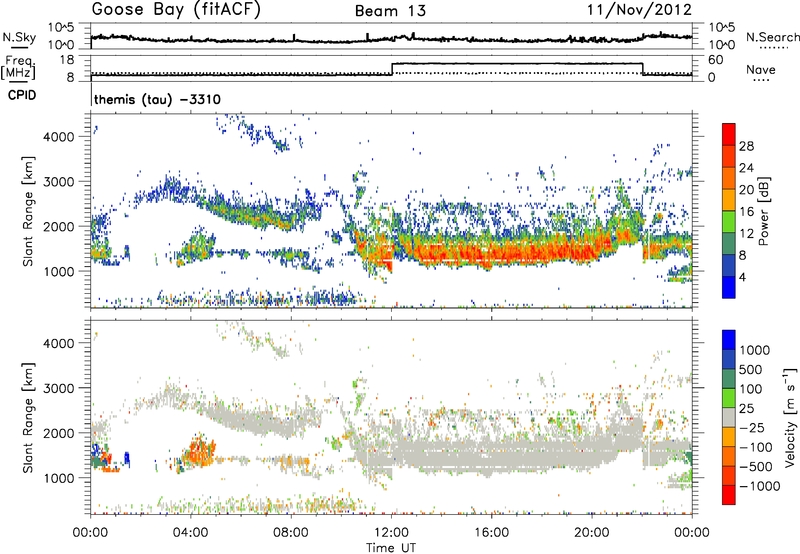The image size is (800, 554).
Task: Click the '16:00' time axis label
Action: [491, 533]
